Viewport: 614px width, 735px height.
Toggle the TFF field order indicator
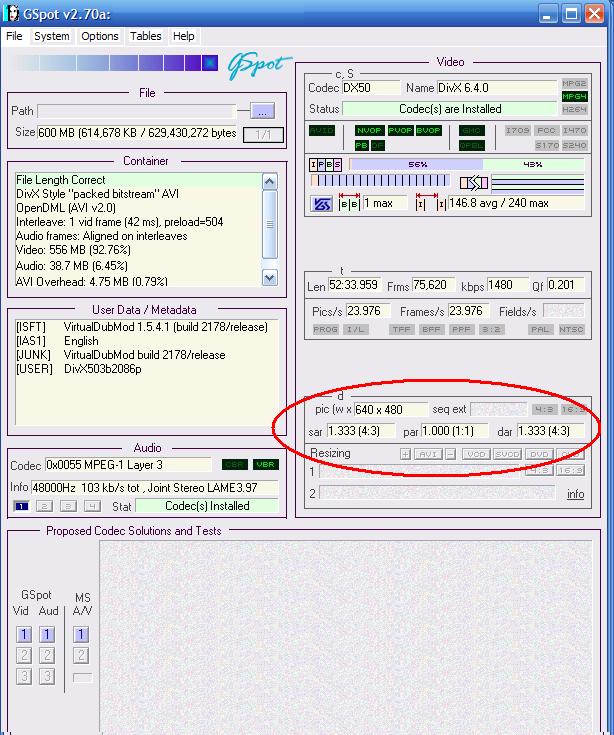click(401, 330)
